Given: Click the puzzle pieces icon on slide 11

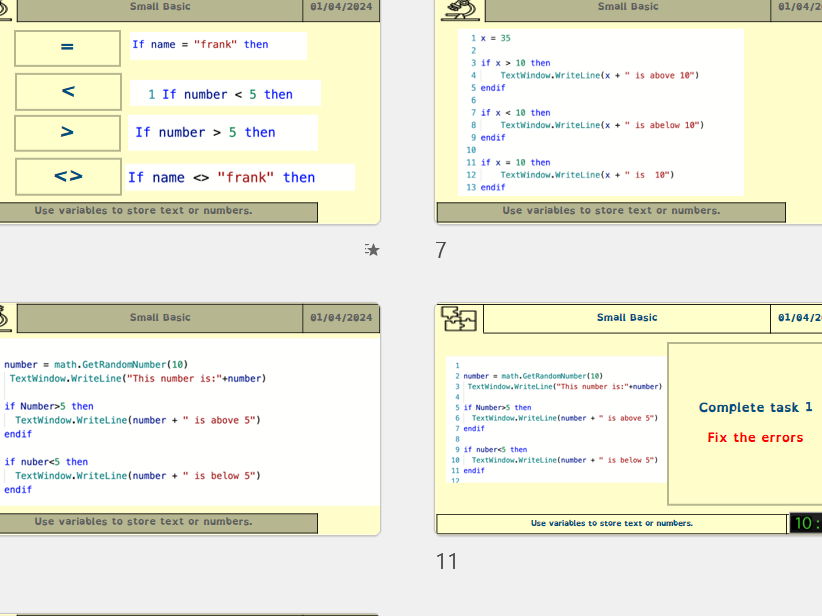Looking at the screenshot, I should [x=460, y=318].
